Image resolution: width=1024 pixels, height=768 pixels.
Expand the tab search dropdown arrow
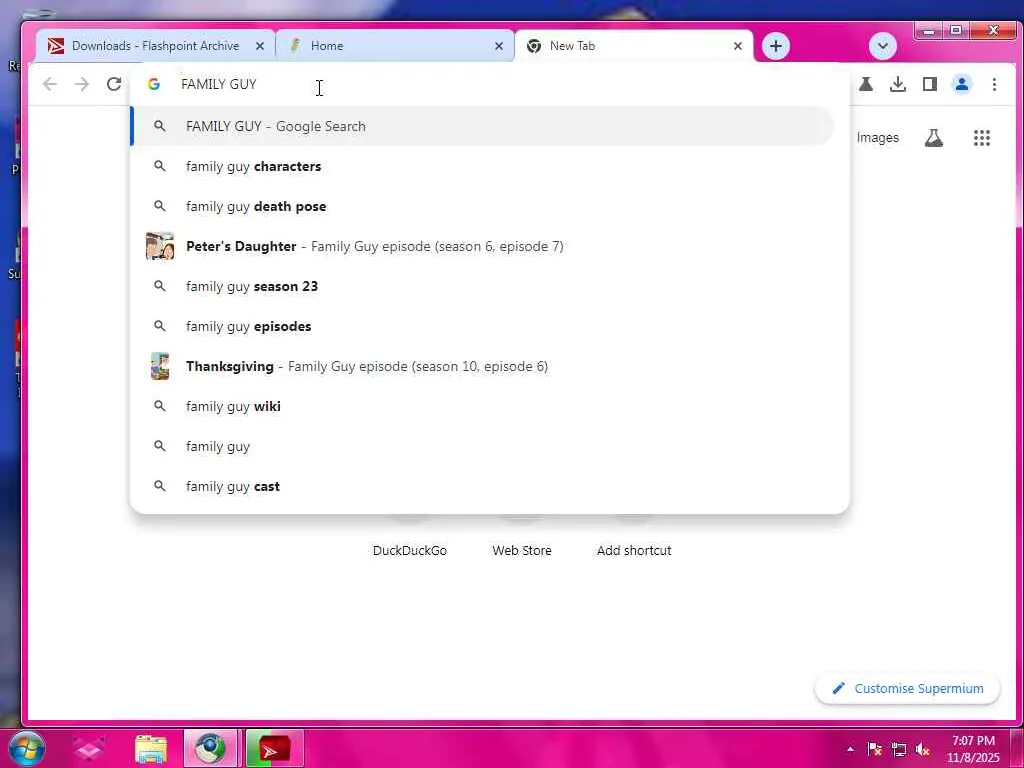point(883,46)
